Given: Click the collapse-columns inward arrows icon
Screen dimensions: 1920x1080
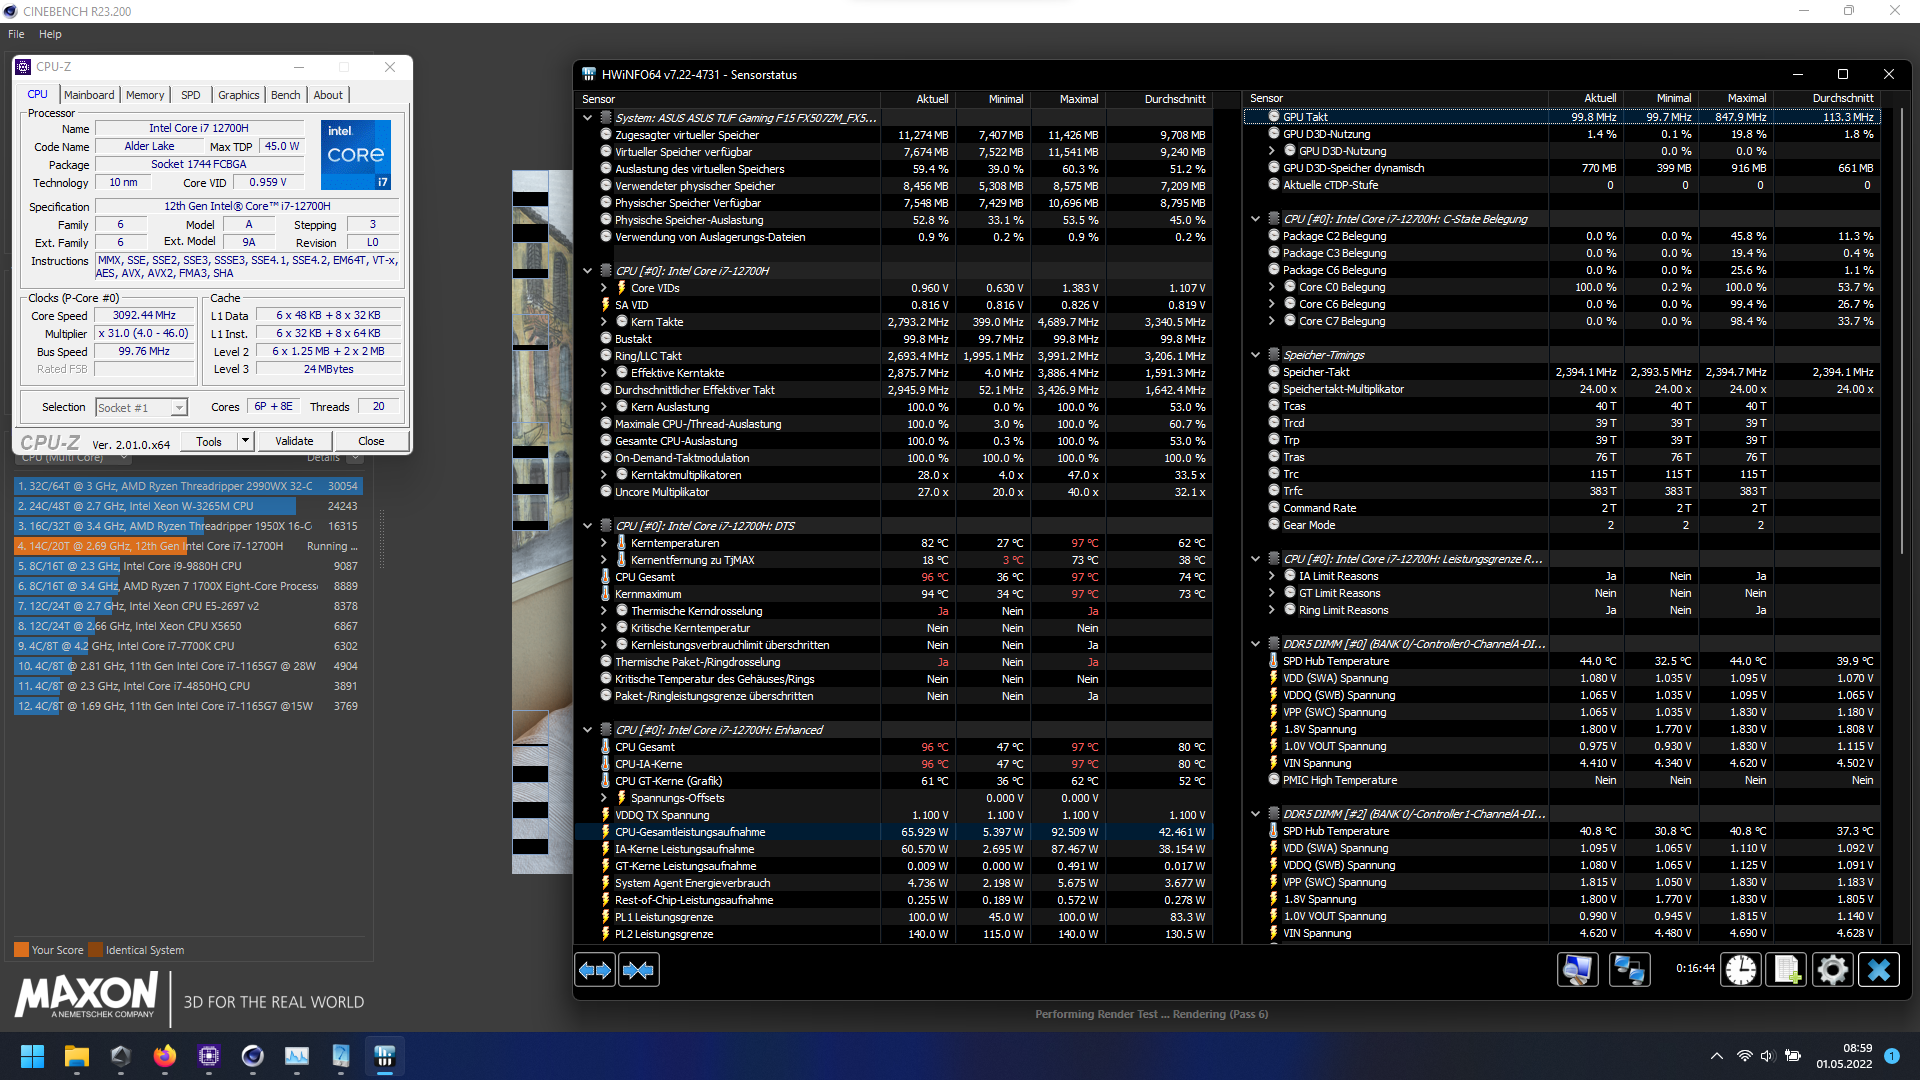Looking at the screenshot, I should [638, 970].
